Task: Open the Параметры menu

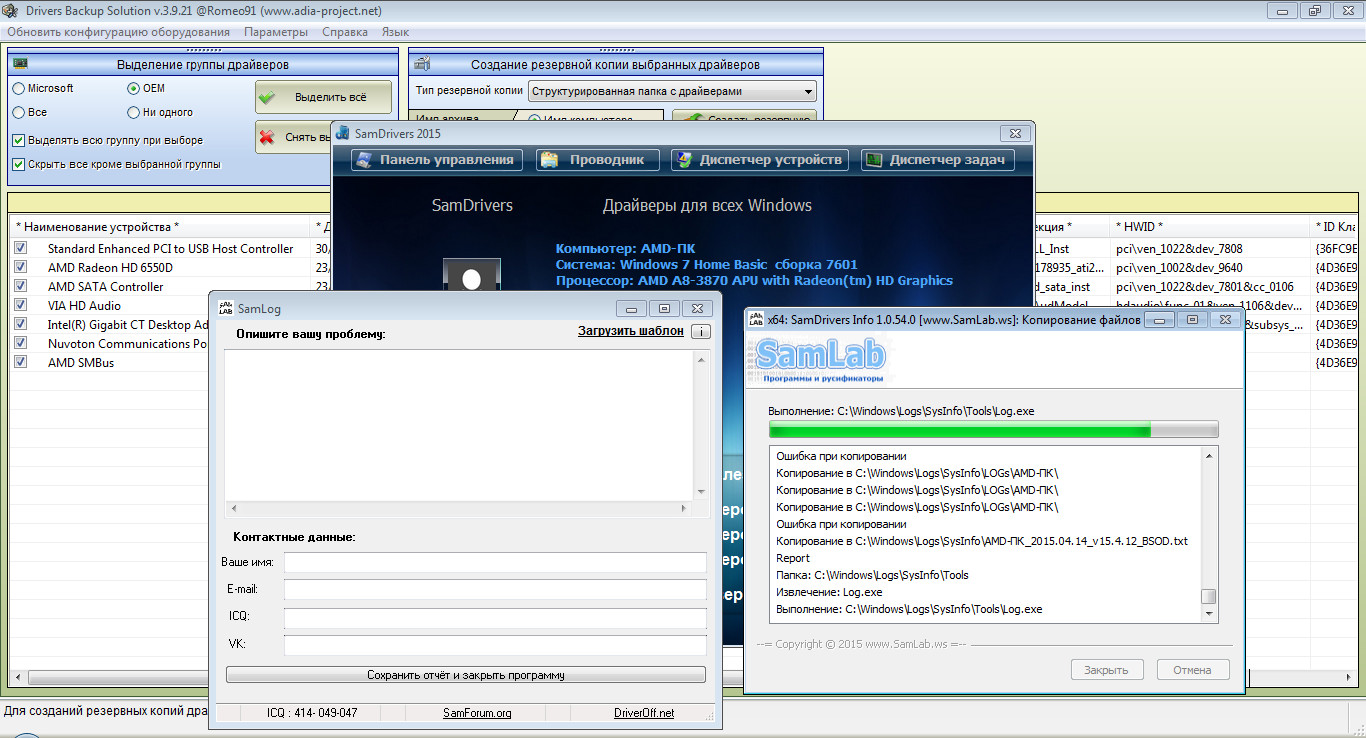Action: tap(276, 32)
